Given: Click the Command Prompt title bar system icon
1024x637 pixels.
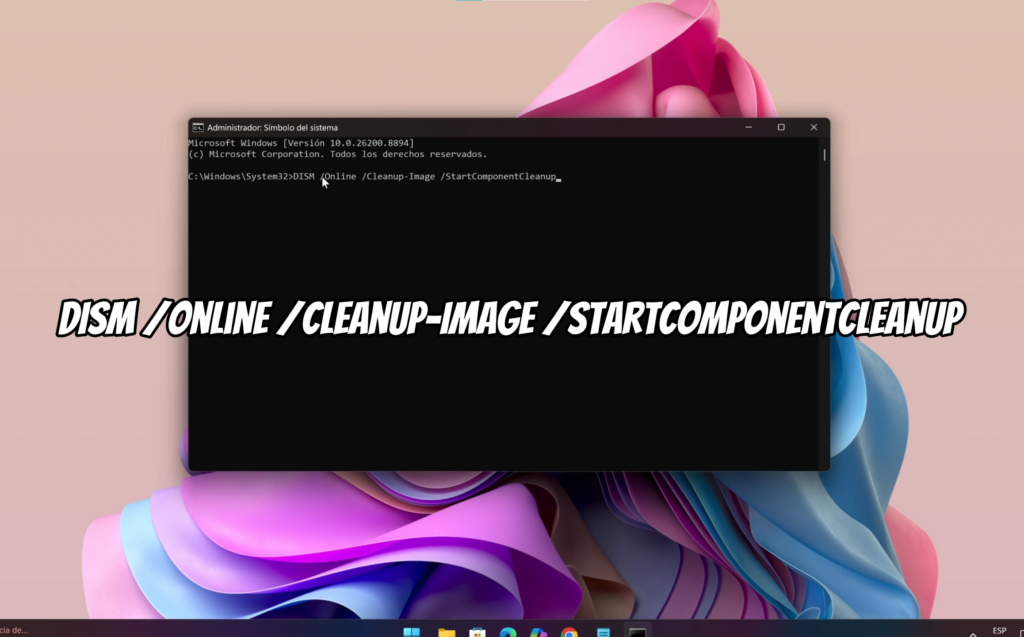Looking at the screenshot, I should click(197, 127).
